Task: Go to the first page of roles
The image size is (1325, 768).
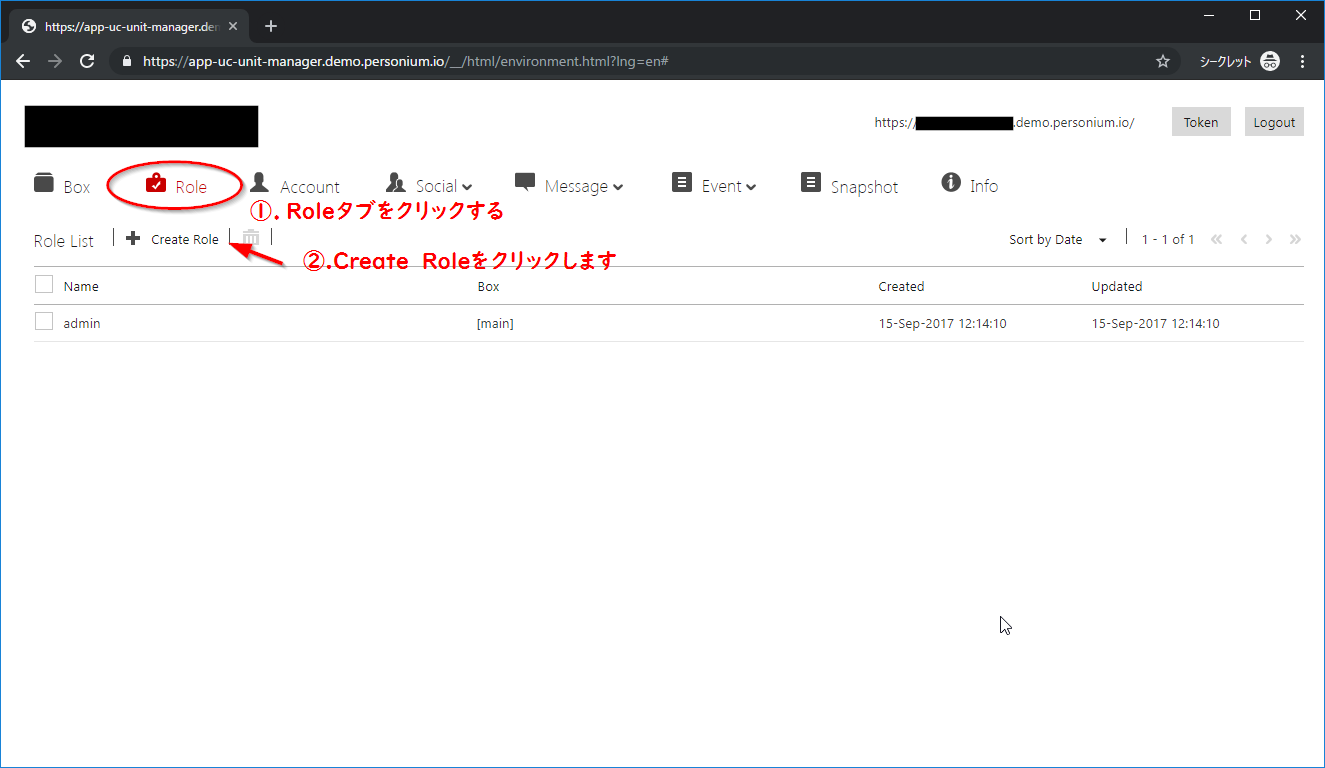Action: coord(1217,239)
